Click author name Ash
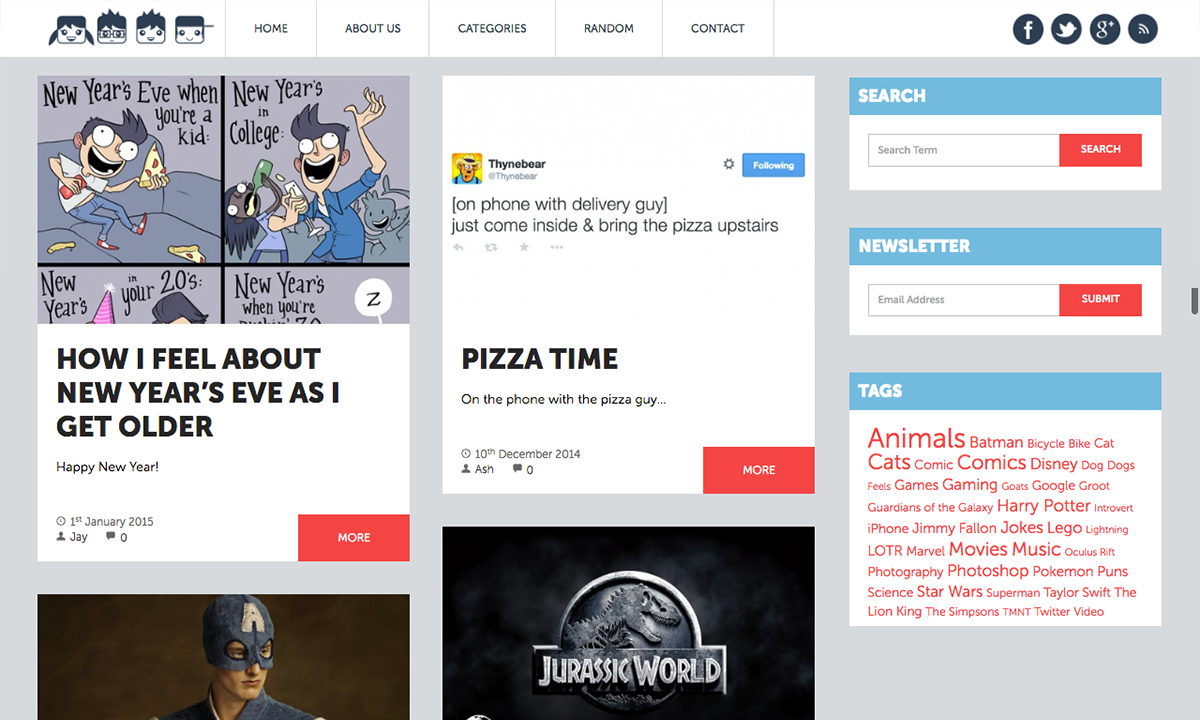Image resolution: width=1200 pixels, height=720 pixels. (x=484, y=469)
